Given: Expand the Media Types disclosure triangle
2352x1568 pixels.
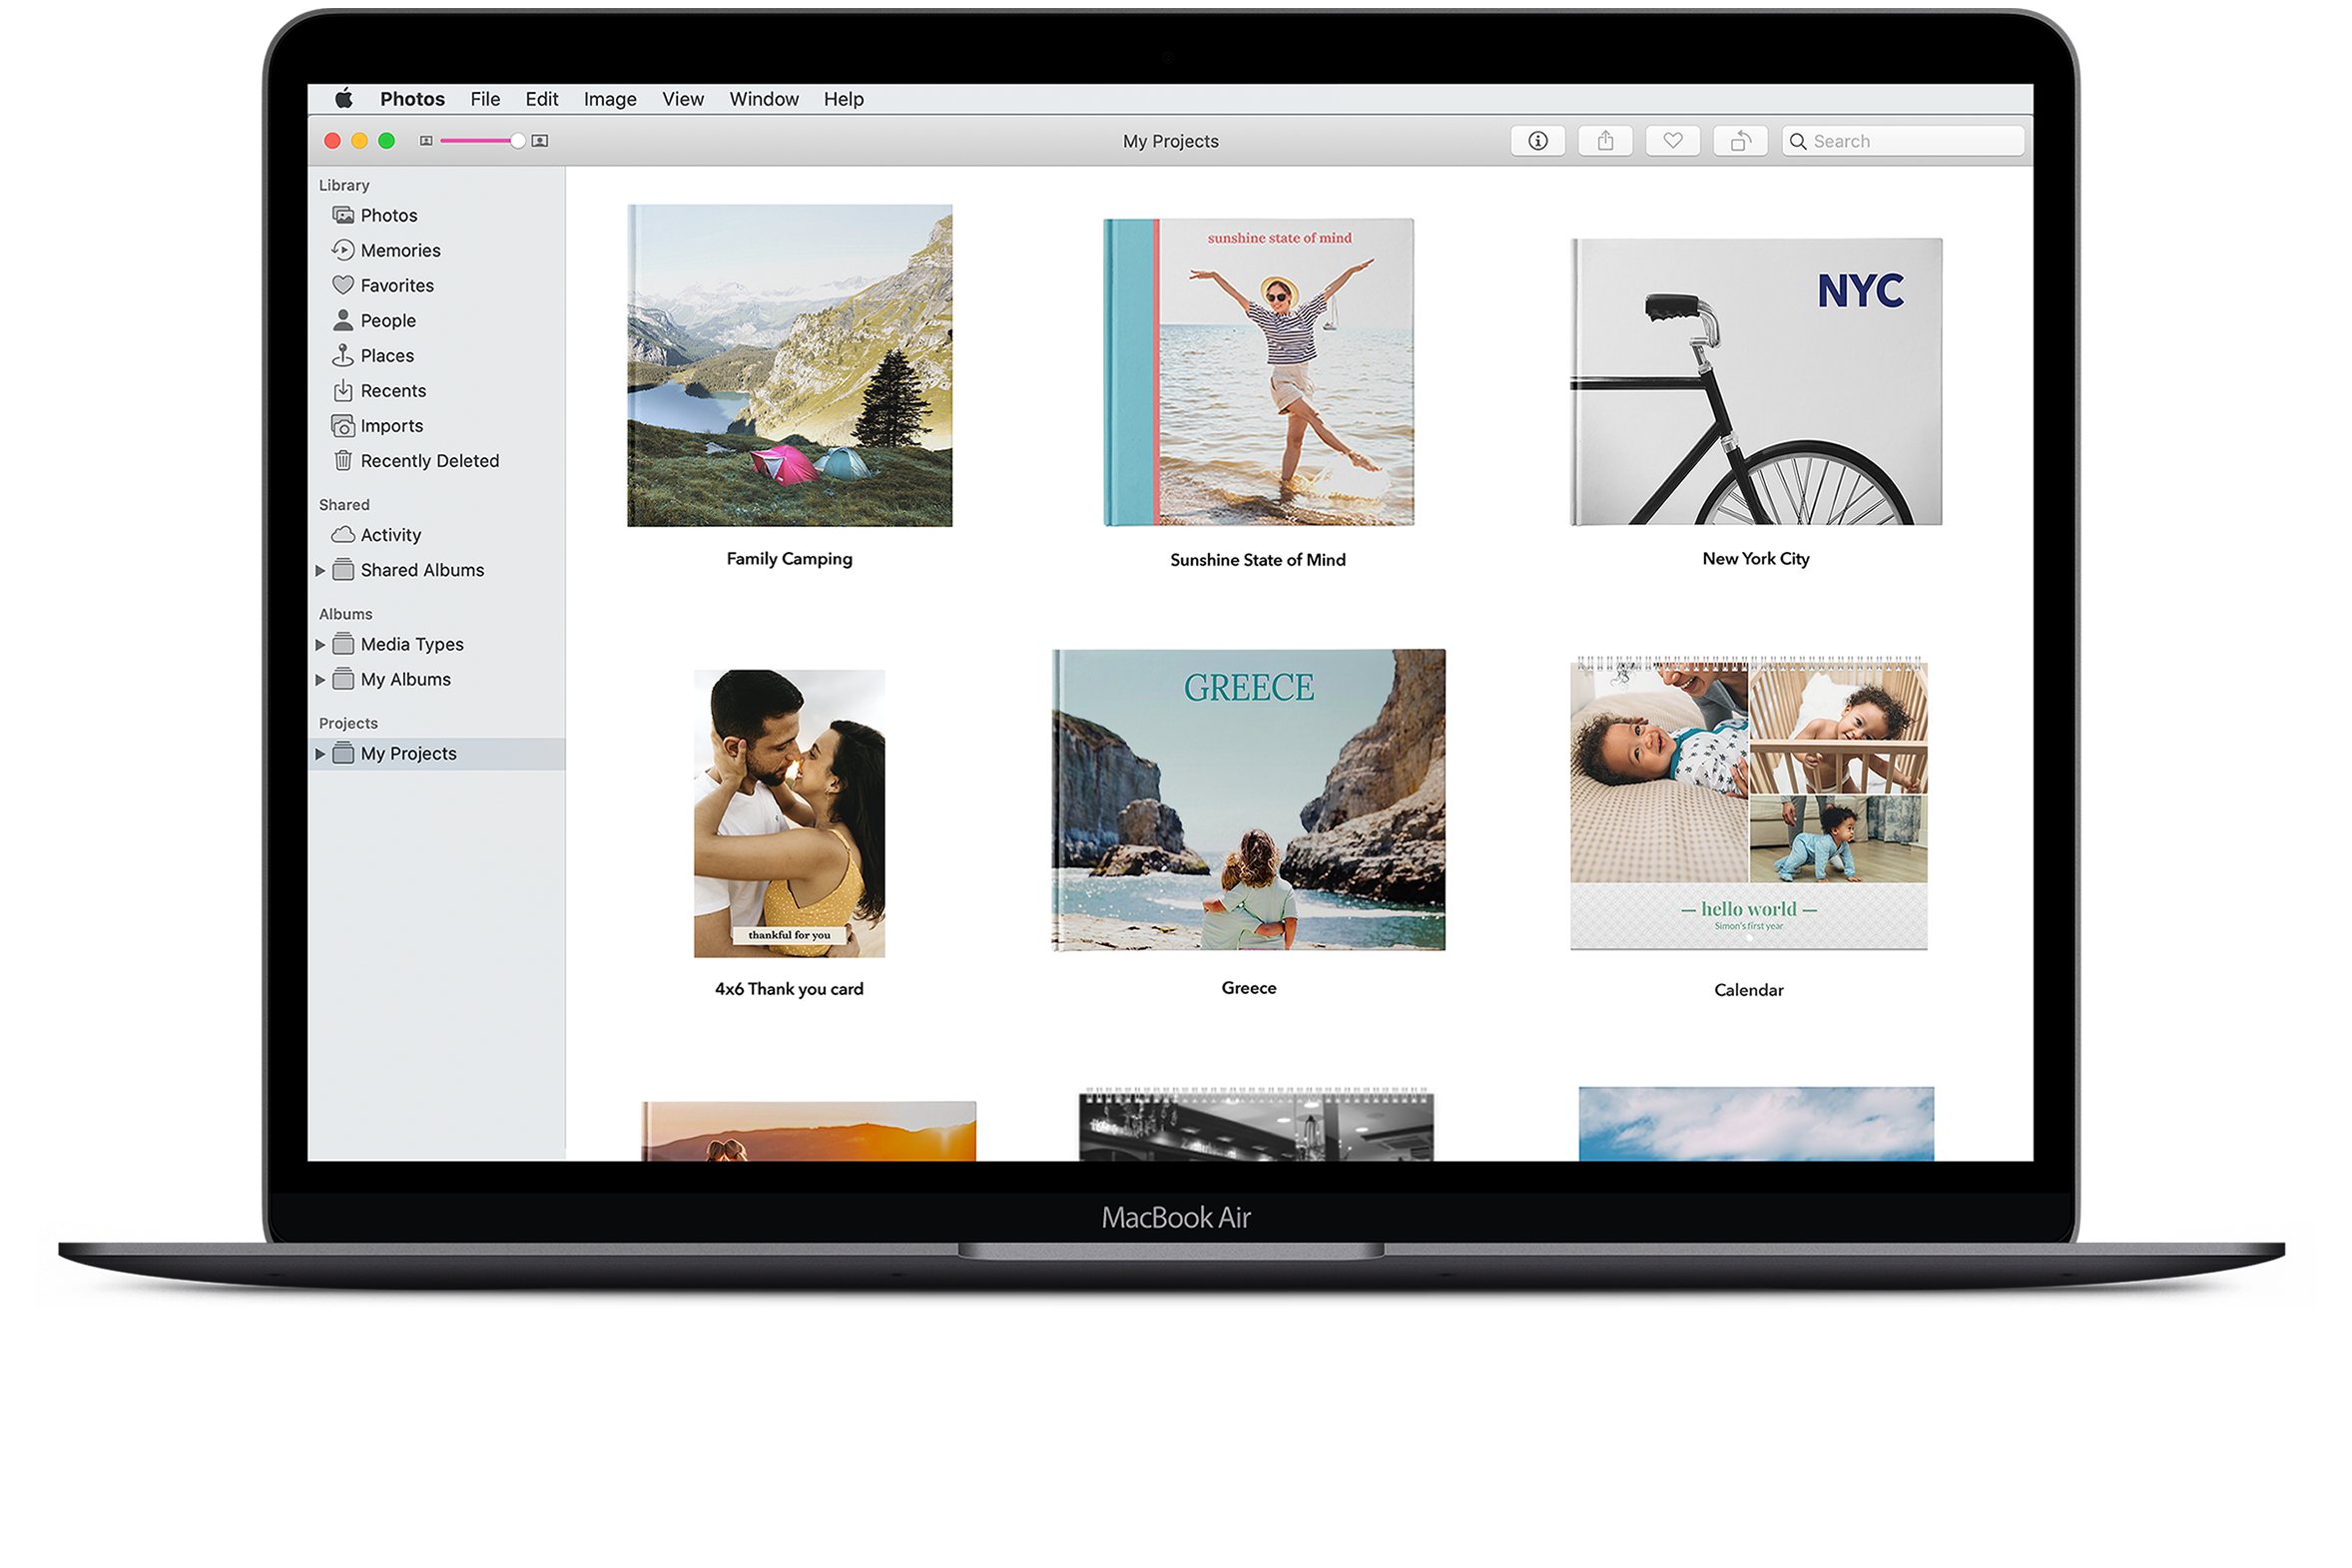Looking at the screenshot, I should pos(320,644).
